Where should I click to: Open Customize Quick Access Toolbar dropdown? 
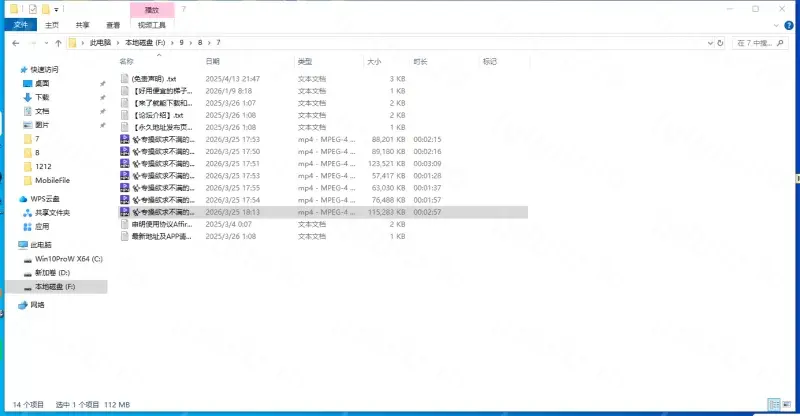[x=56, y=9]
